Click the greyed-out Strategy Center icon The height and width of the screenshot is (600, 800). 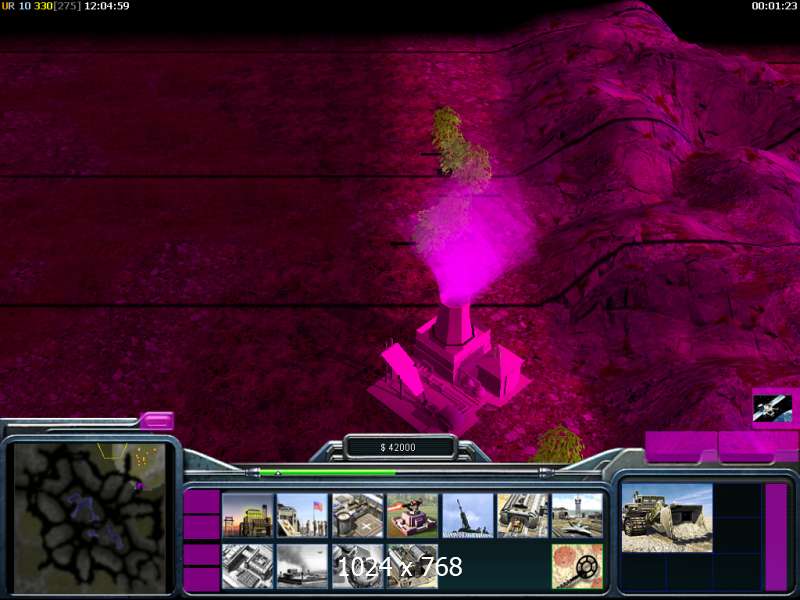[248, 566]
